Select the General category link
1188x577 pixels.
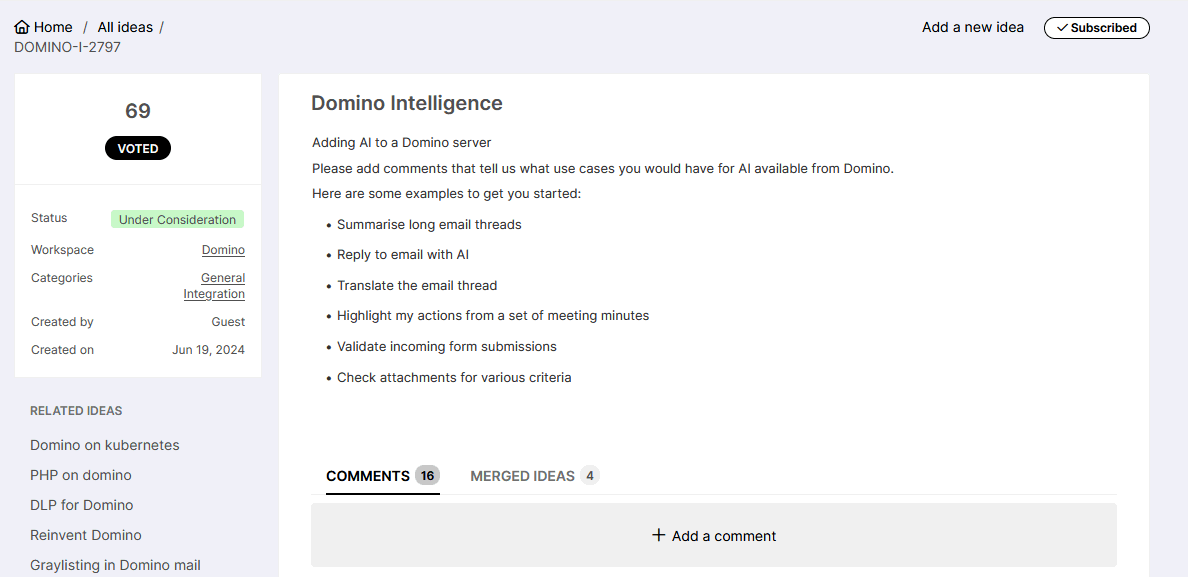[223, 278]
